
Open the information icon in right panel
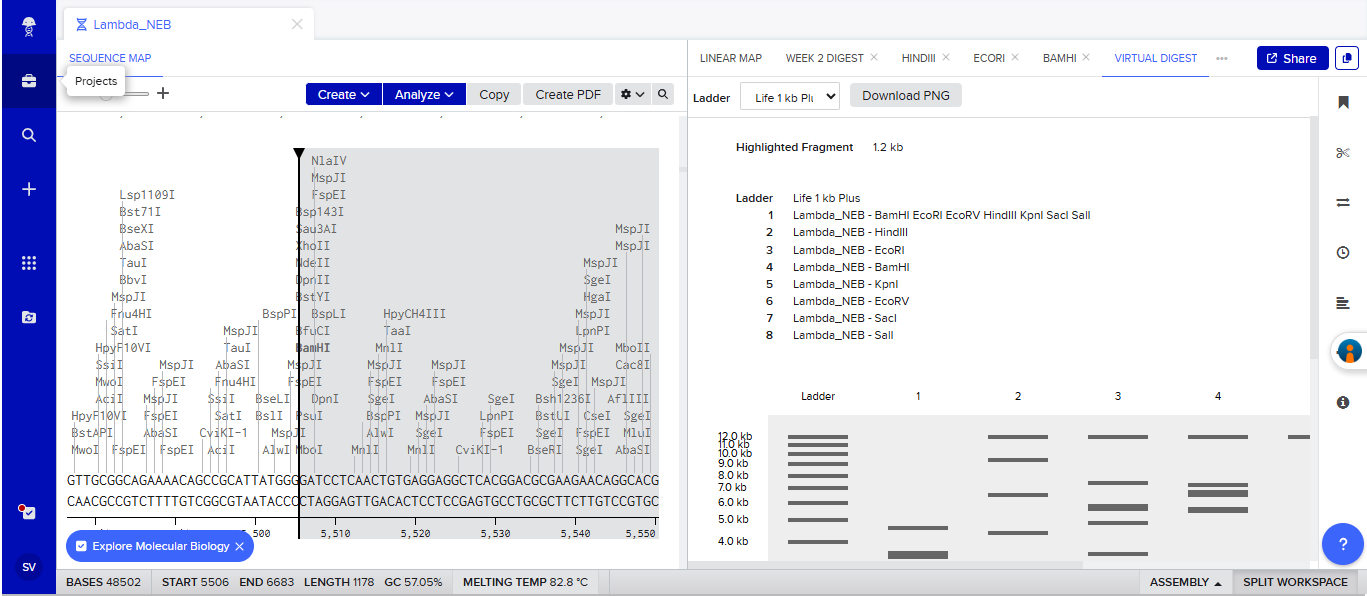tap(1342, 402)
